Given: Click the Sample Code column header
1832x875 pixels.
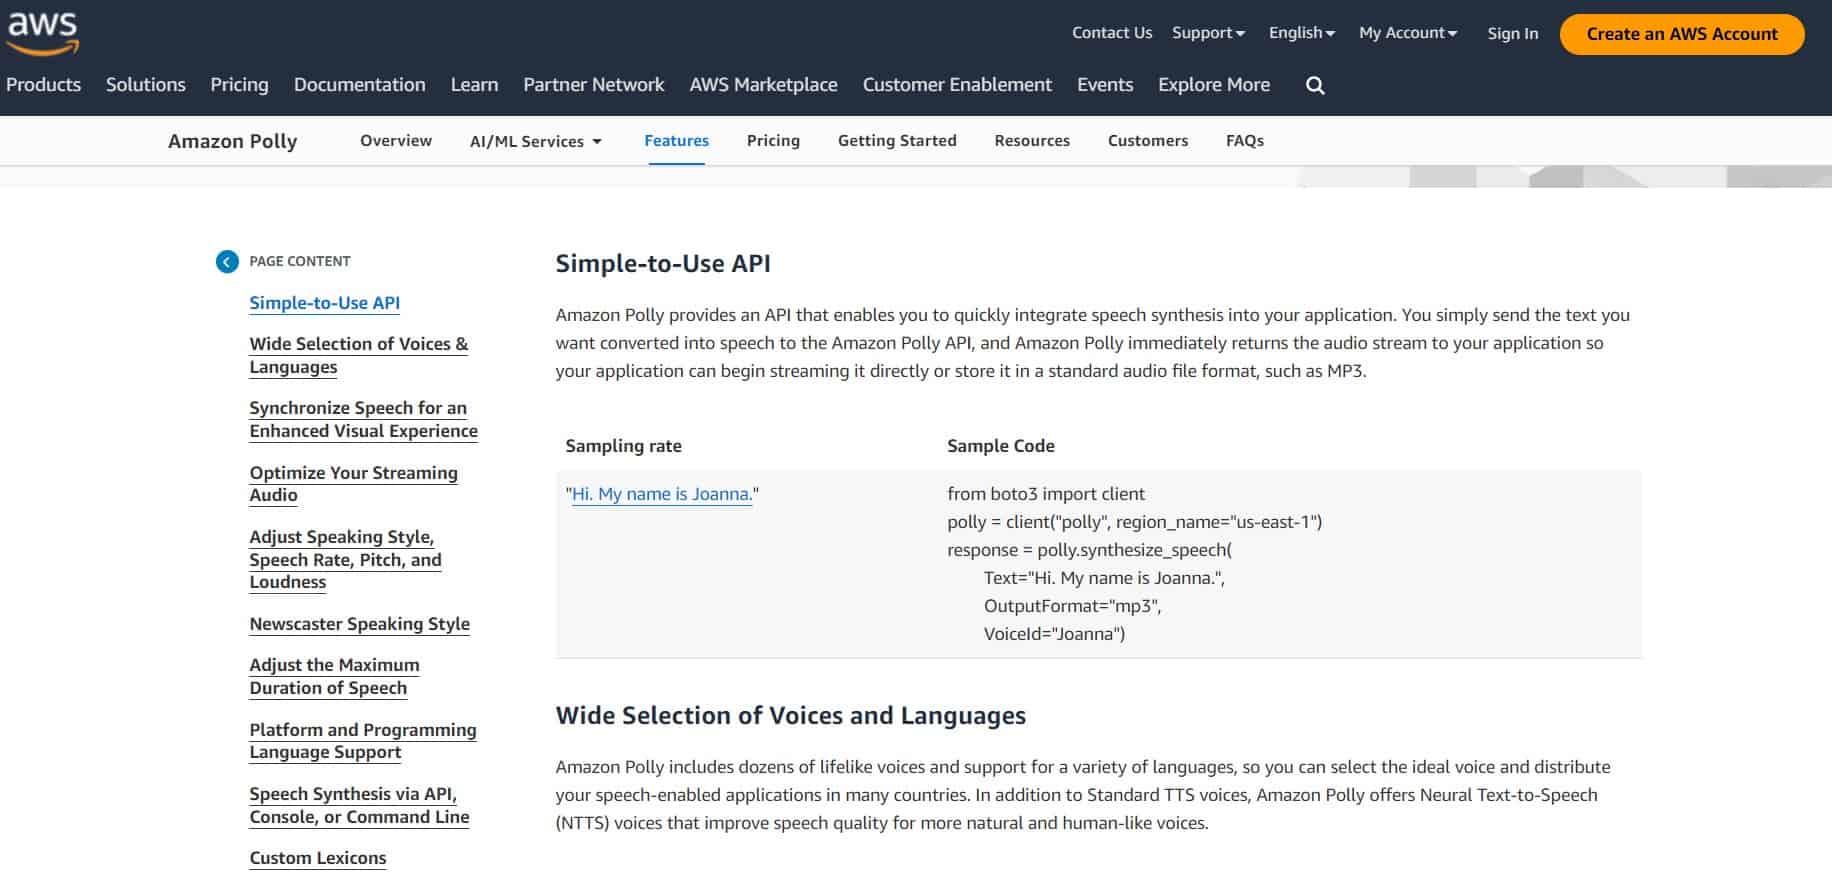Looking at the screenshot, I should pyautogui.click(x=1001, y=446).
